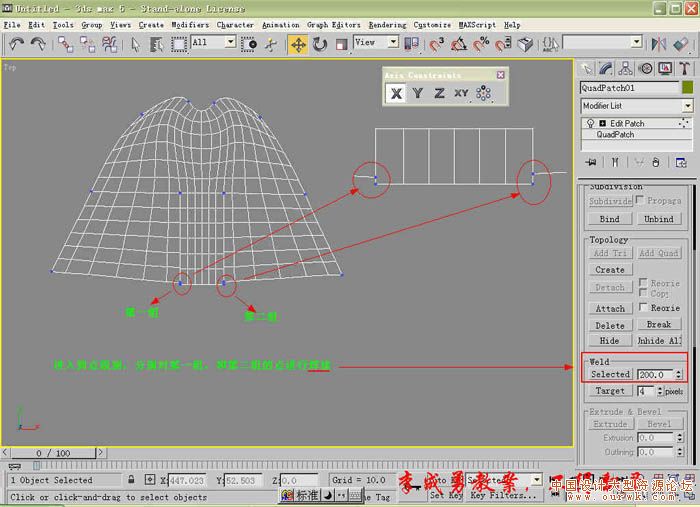Open the Create command panel tab
The height and width of the screenshot is (507, 700).
tap(586, 68)
